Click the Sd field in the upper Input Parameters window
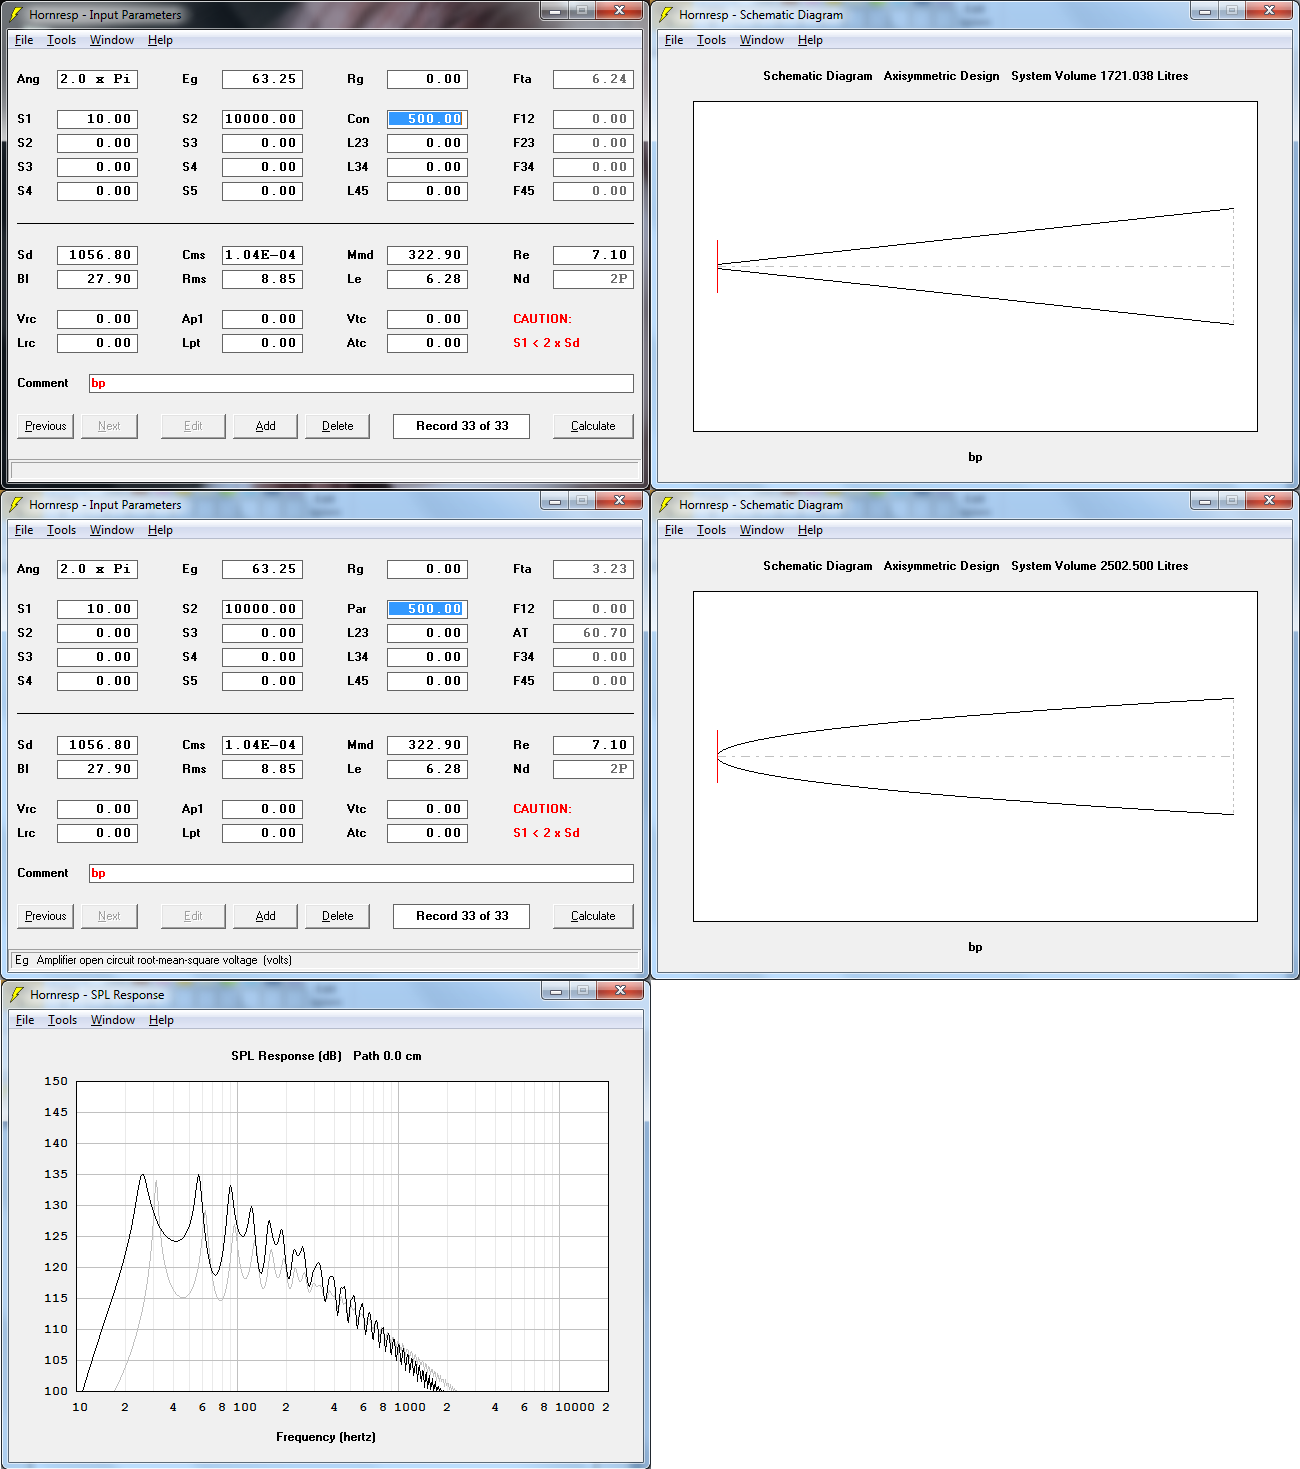The width and height of the screenshot is (1300, 1469). coord(97,255)
